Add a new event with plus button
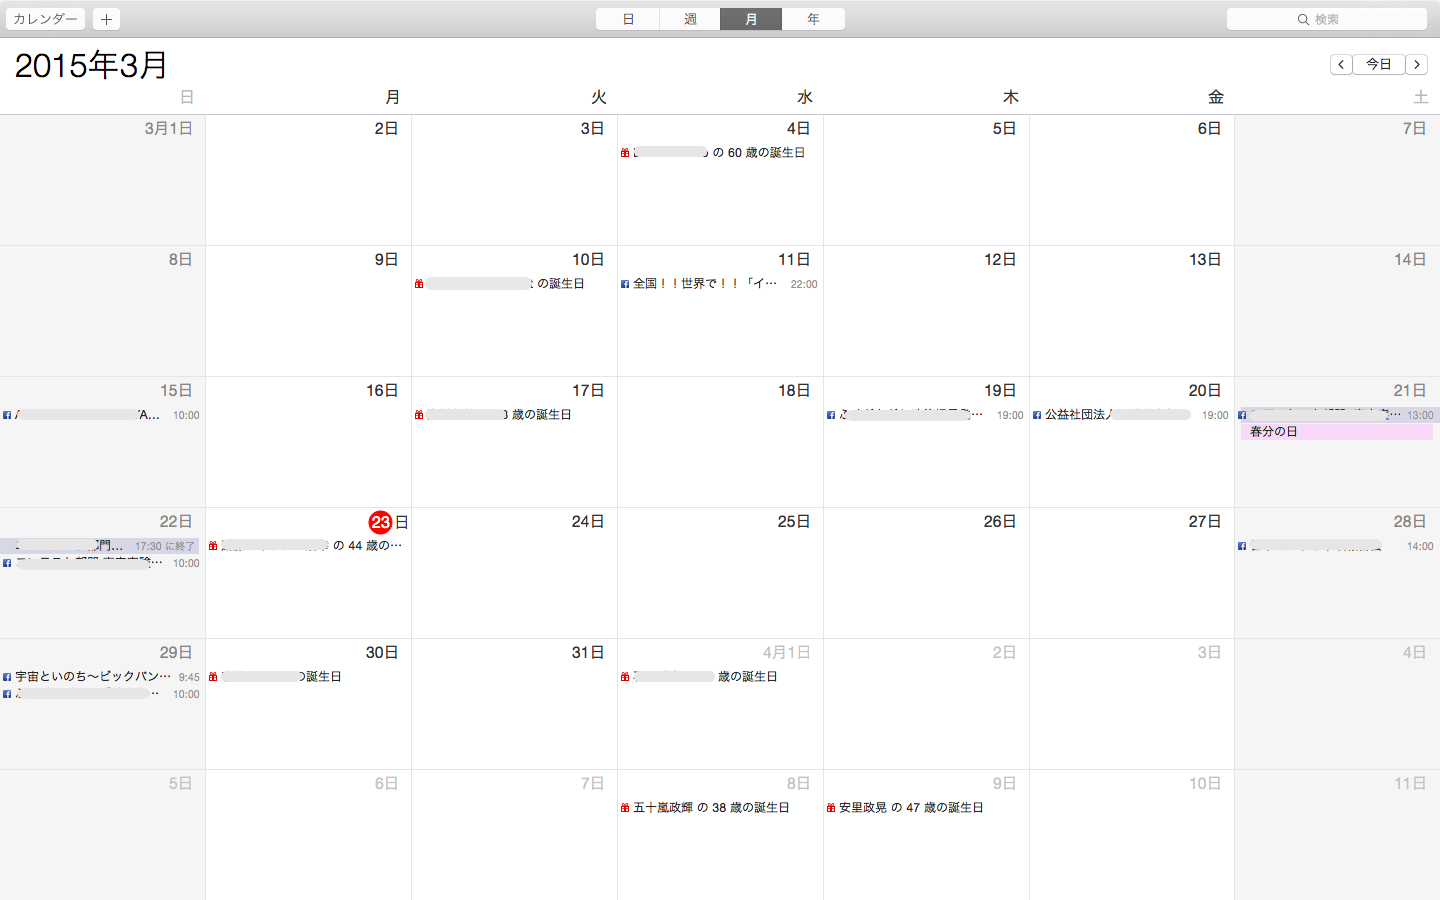1440x900 pixels. pos(106,19)
